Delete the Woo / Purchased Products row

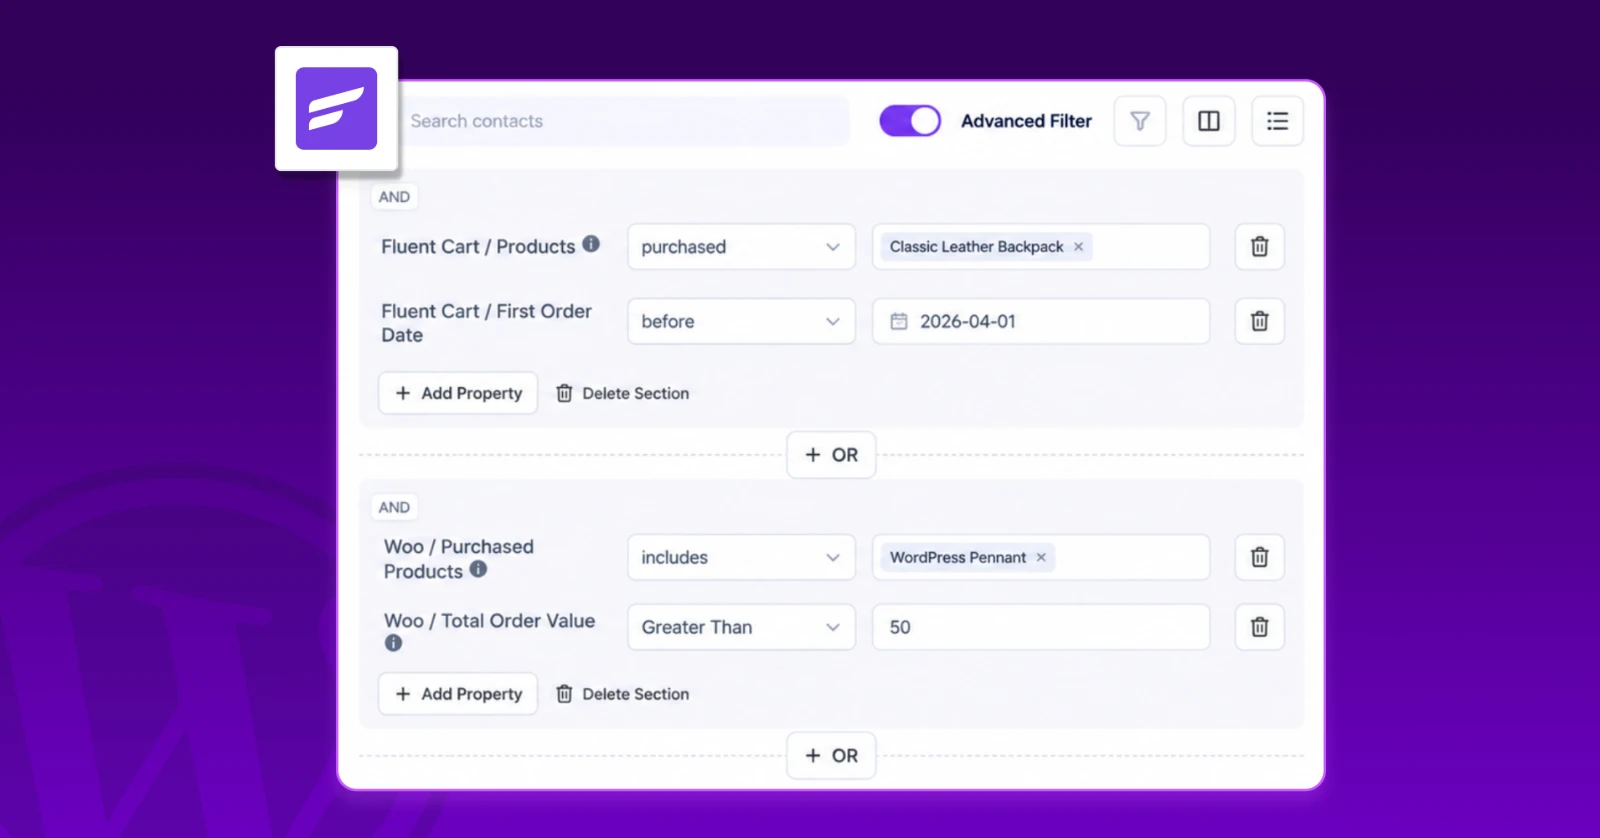click(x=1260, y=557)
